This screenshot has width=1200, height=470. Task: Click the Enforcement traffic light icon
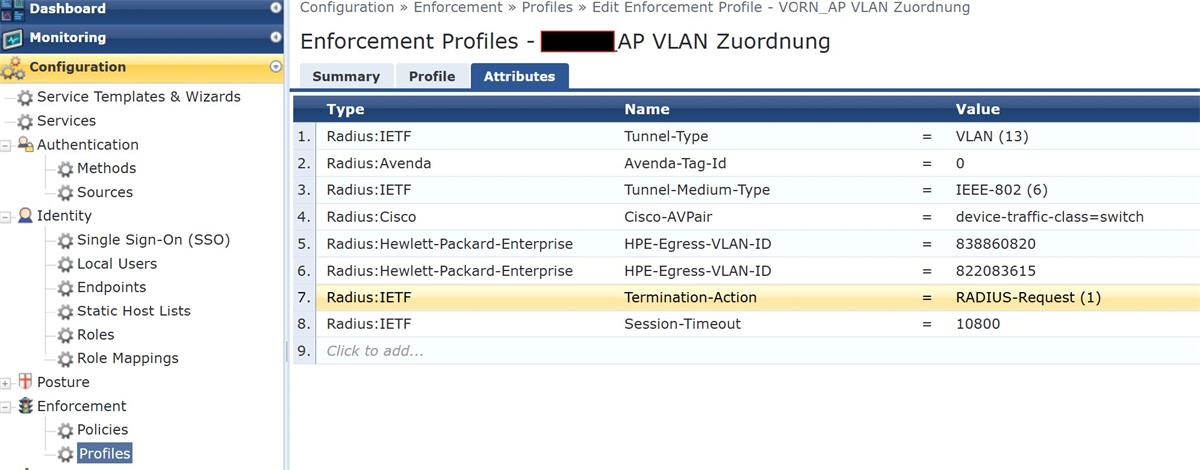pos(26,406)
